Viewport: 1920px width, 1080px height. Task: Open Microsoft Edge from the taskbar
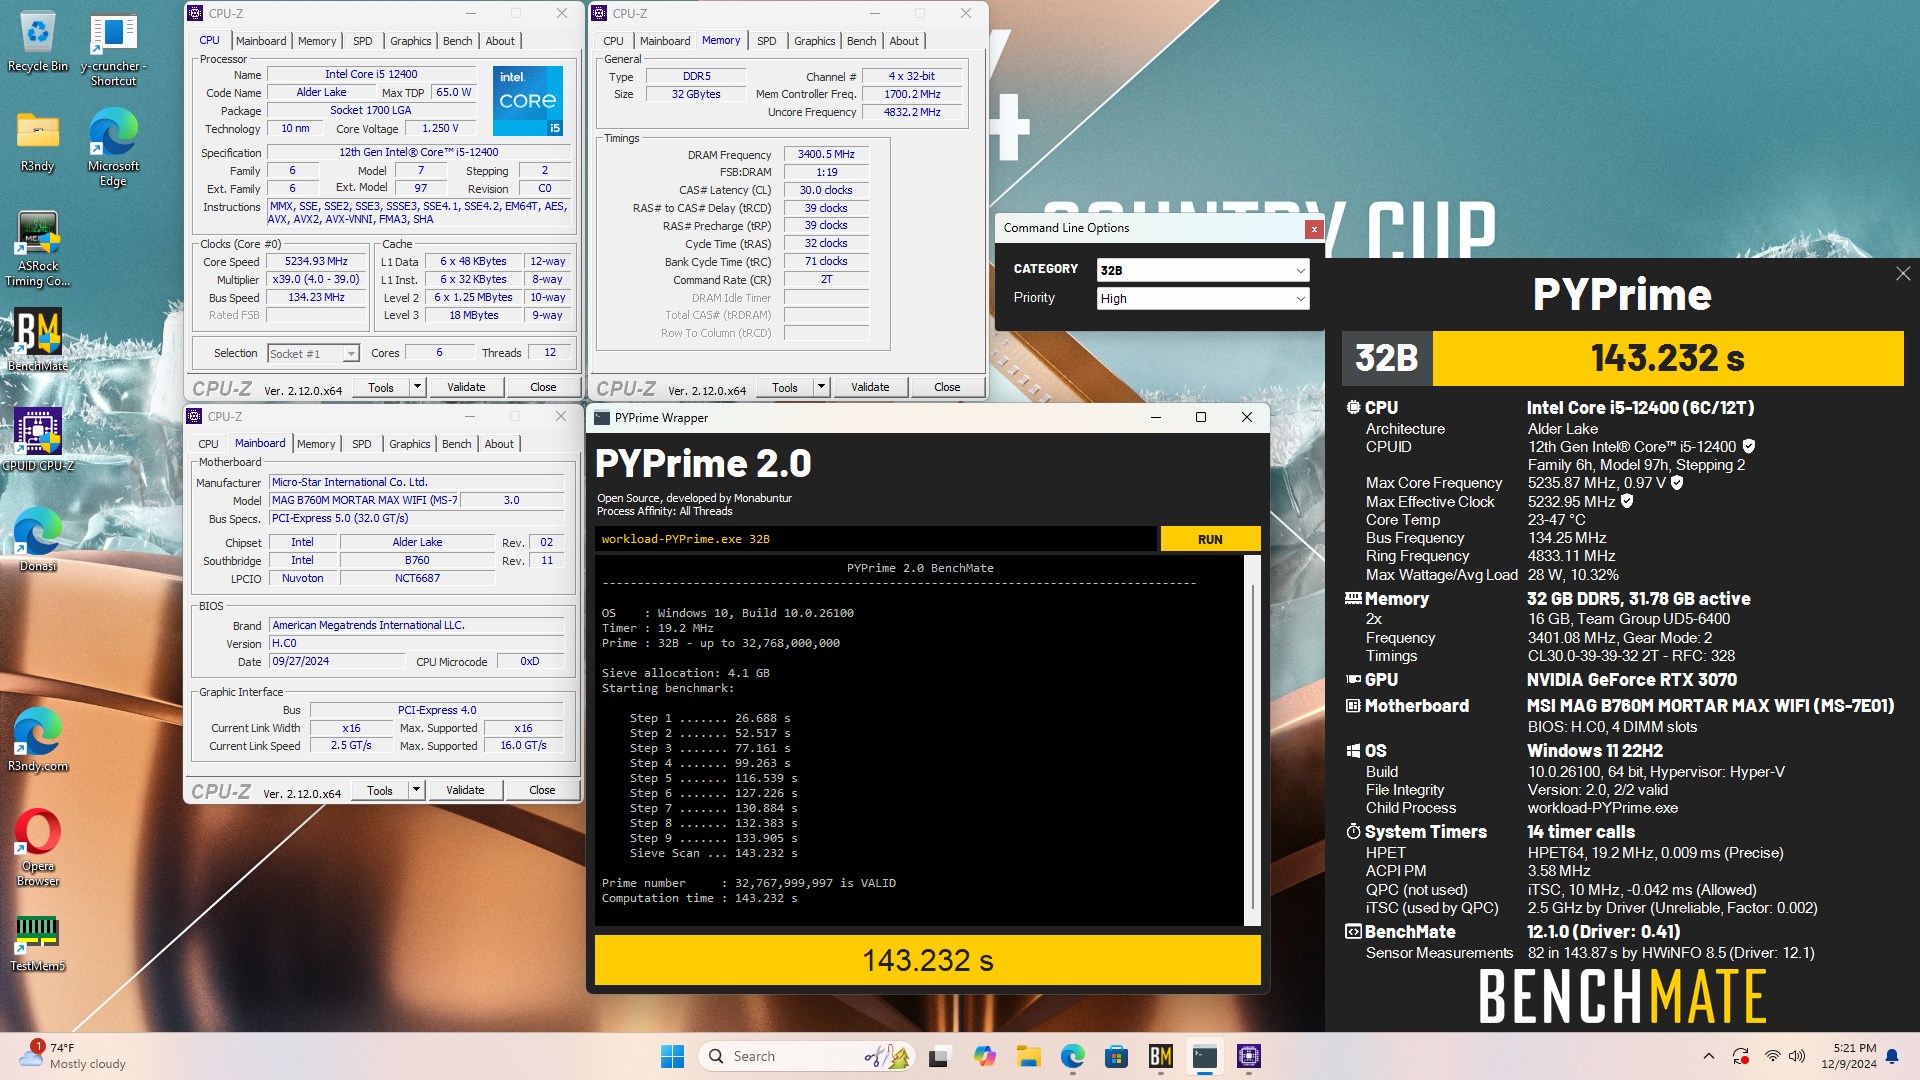1072,1056
